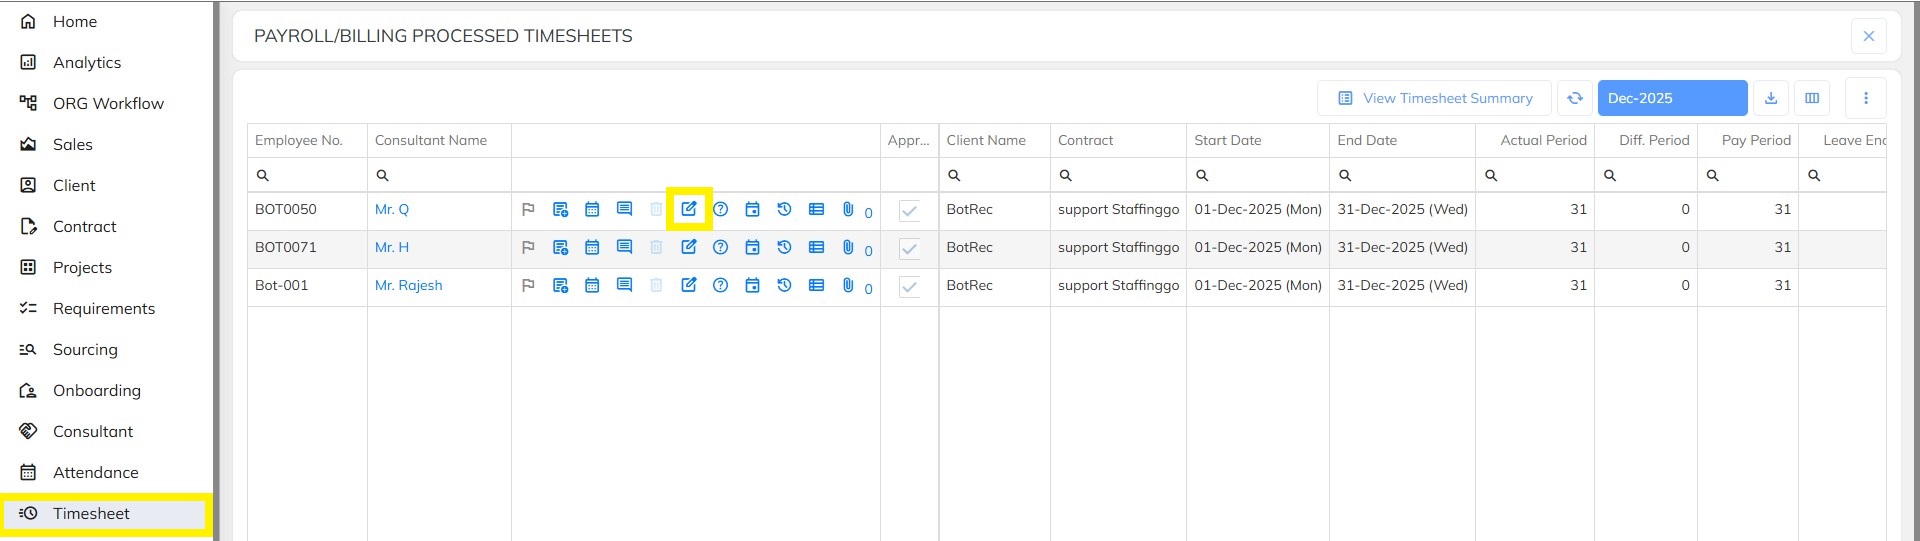The height and width of the screenshot is (541, 1920).
Task: Open the Client Name filter search dropdown
Action: point(955,175)
